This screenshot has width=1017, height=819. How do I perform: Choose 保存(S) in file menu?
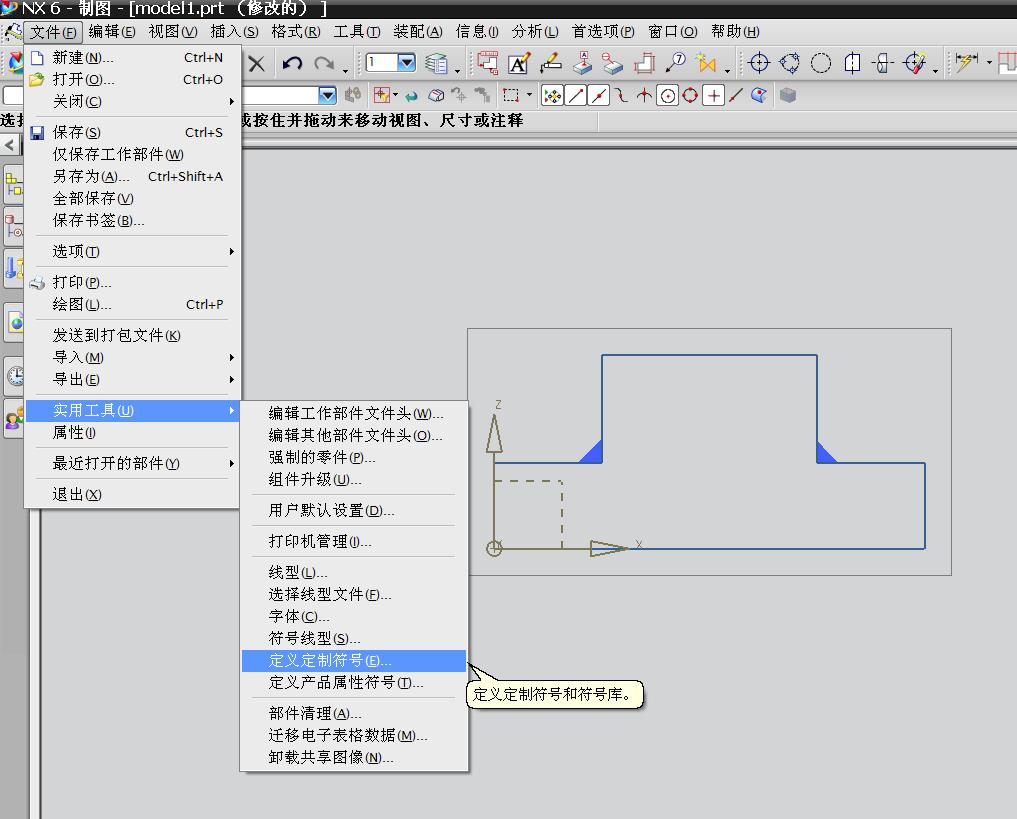tap(132, 132)
